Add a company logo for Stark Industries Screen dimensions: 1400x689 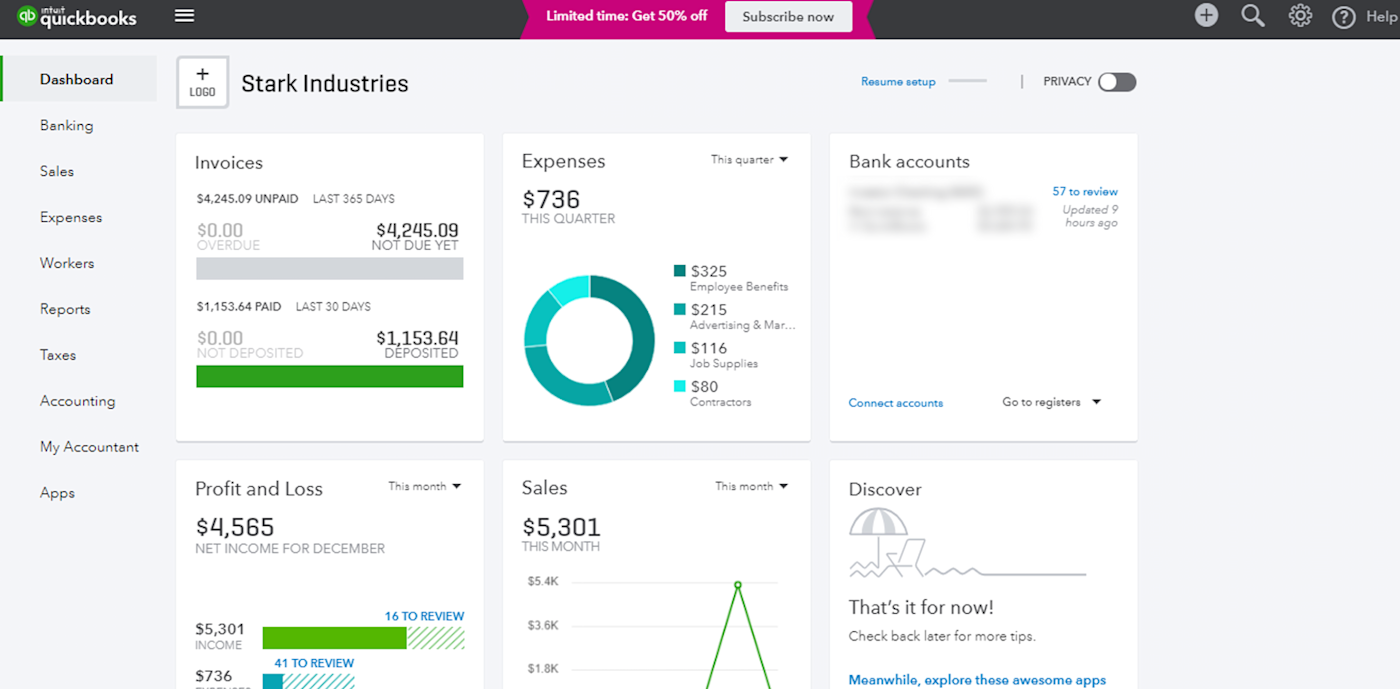202,81
